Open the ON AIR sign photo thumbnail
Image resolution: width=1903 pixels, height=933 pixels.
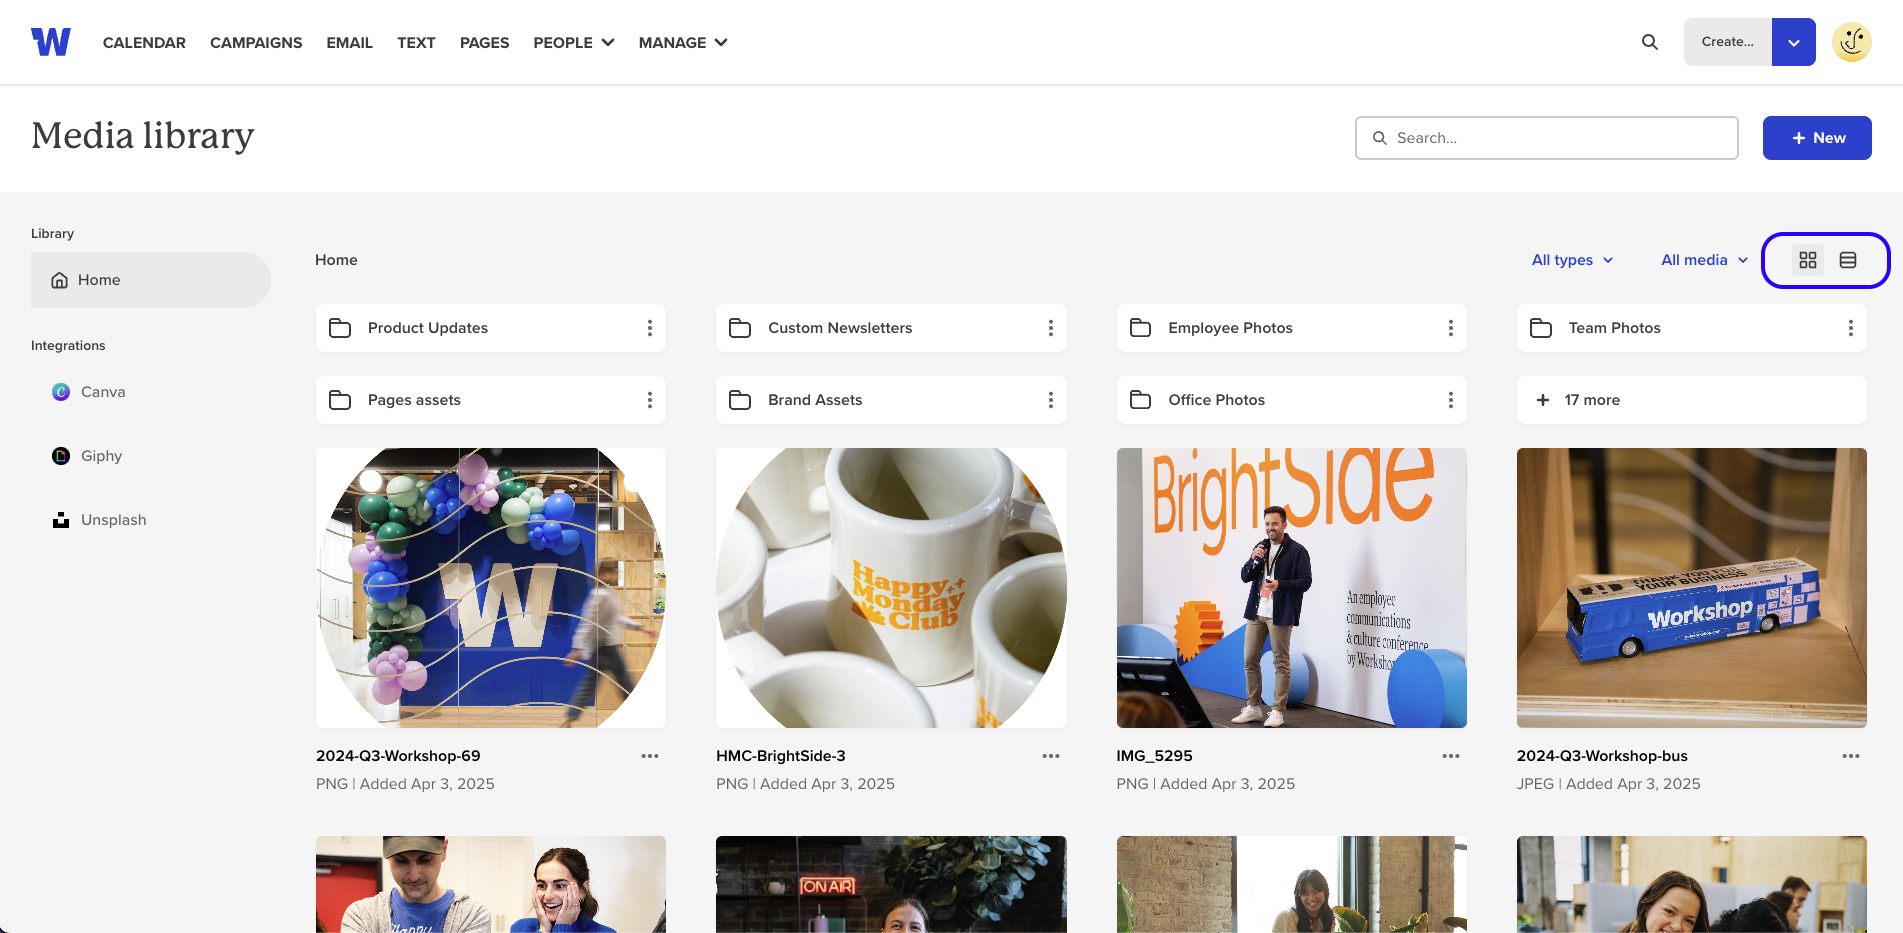[891, 884]
